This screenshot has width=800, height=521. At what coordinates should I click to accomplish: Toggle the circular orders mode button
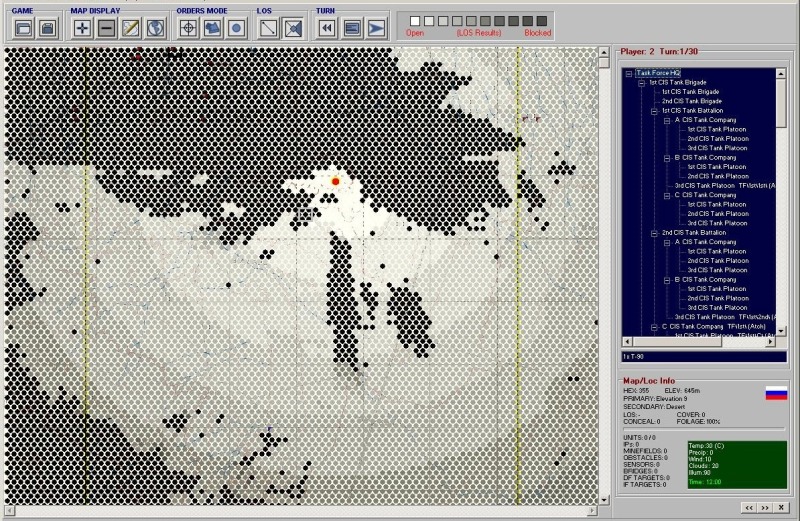[236, 28]
